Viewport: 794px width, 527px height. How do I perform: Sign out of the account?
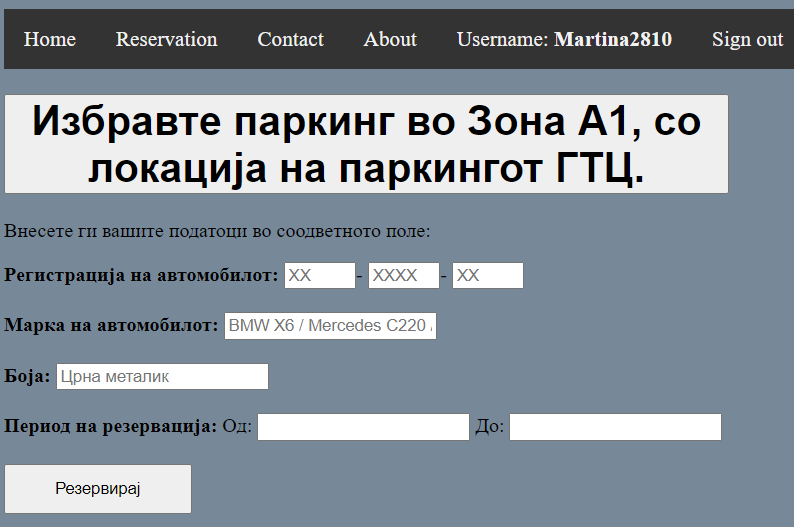747,39
